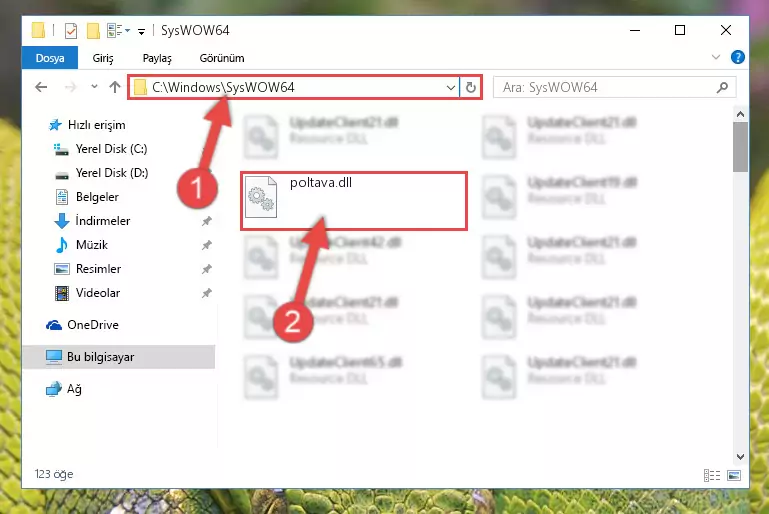Click the Resimler picture icon
Image resolution: width=769 pixels, height=514 pixels.
click(x=62, y=269)
